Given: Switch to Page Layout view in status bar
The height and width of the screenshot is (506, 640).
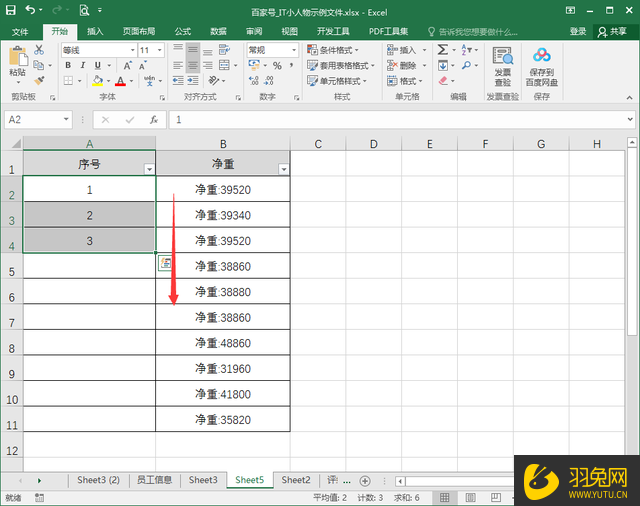Looking at the screenshot, I should [470, 497].
